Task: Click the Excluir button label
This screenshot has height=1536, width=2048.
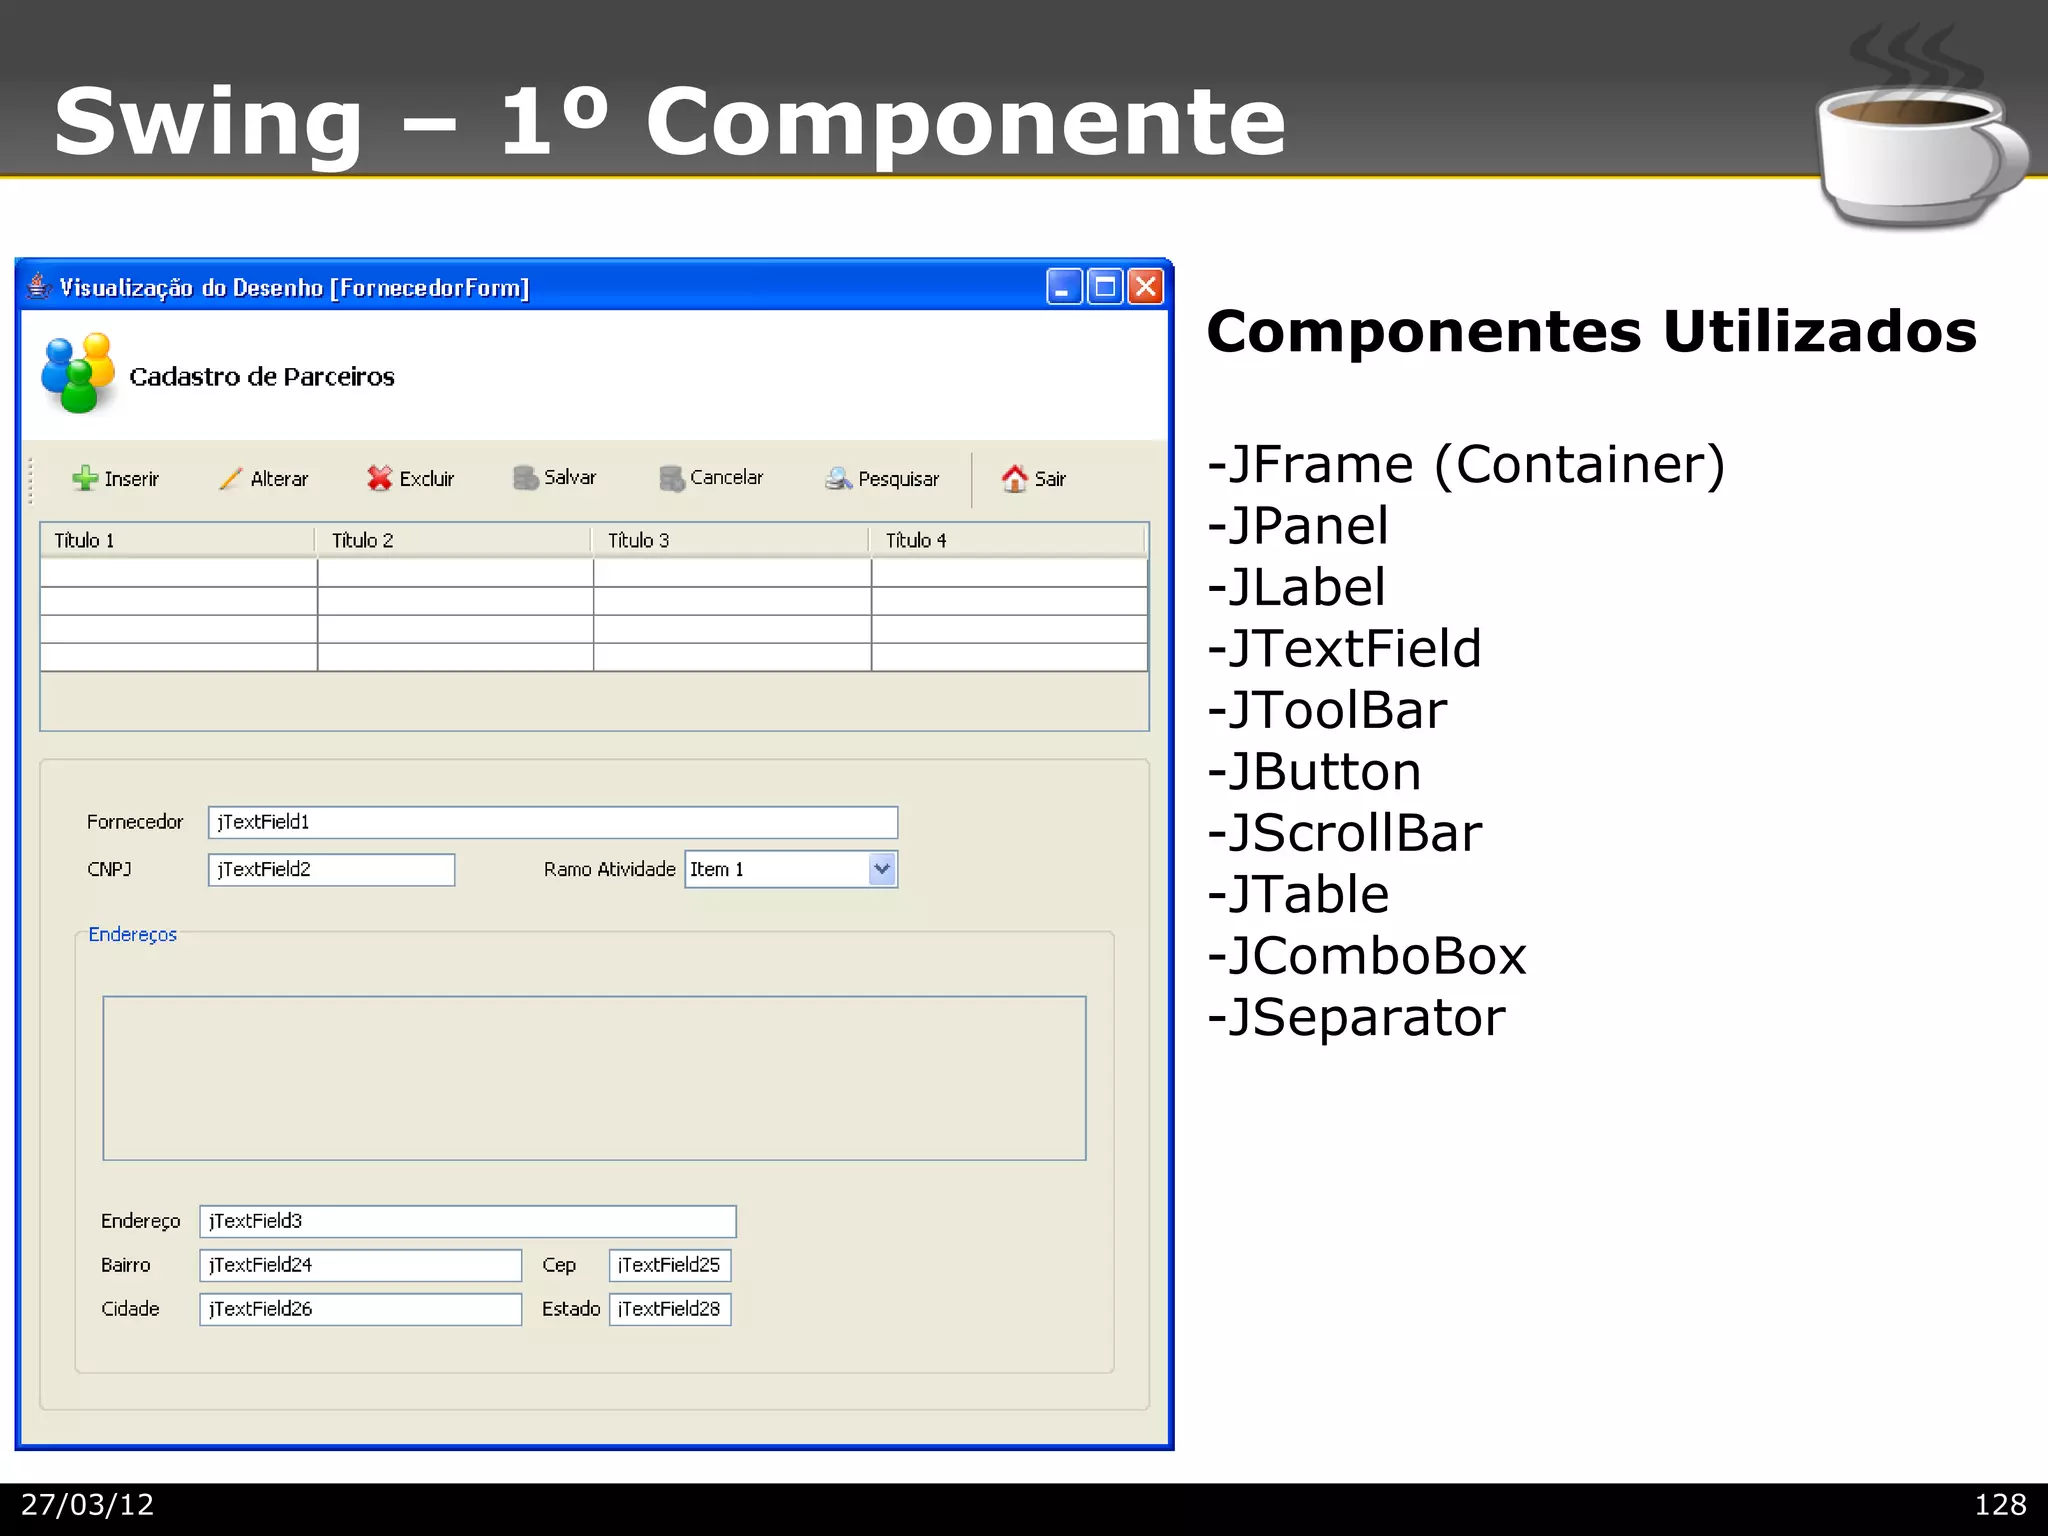Action: pyautogui.click(x=427, y=479)
